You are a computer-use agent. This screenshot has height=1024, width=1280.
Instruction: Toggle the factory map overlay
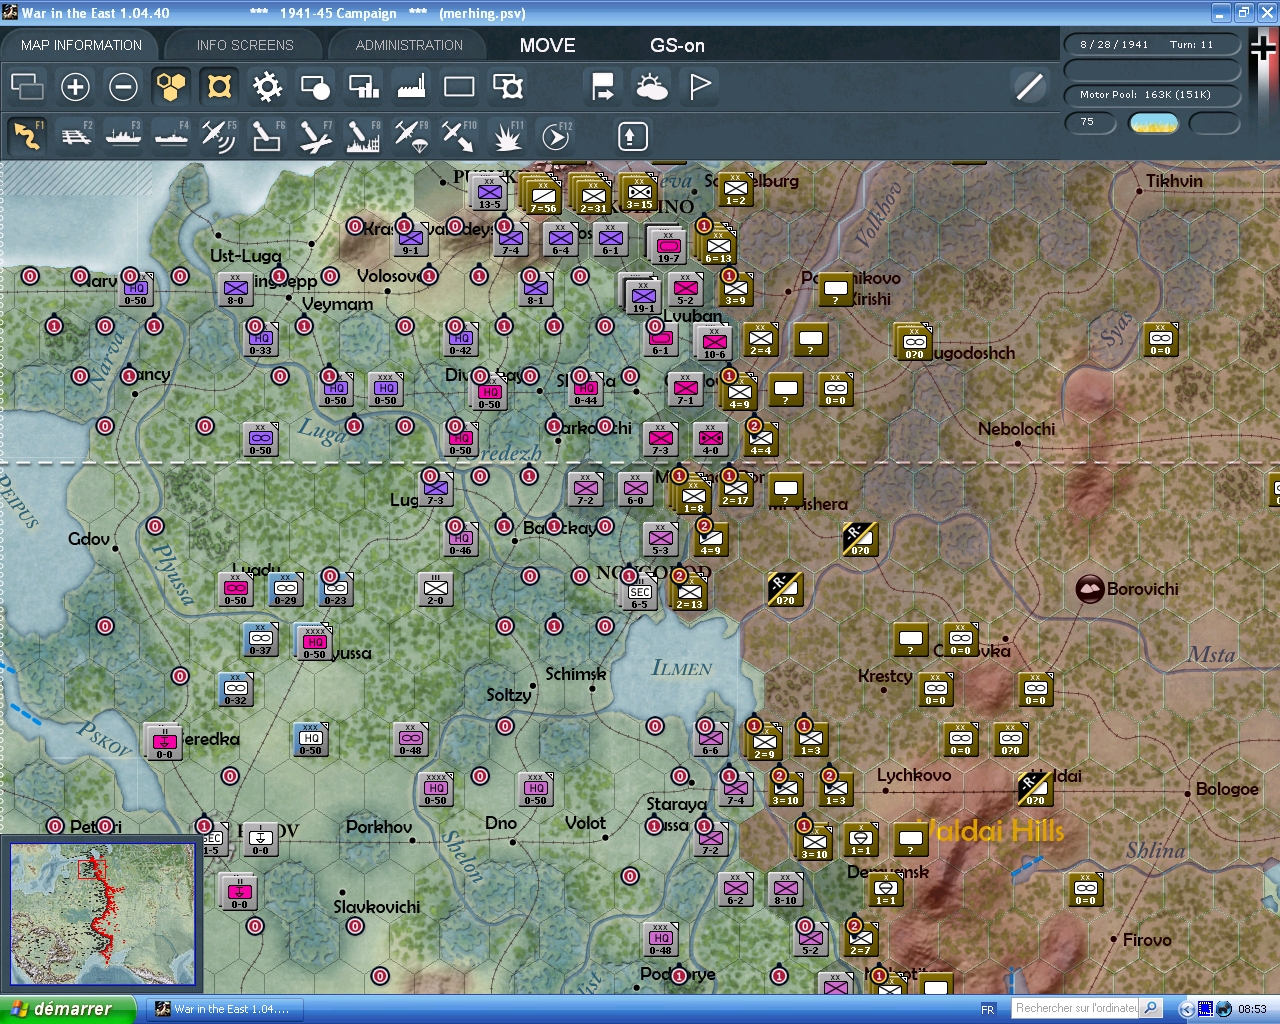pos(411,87)
